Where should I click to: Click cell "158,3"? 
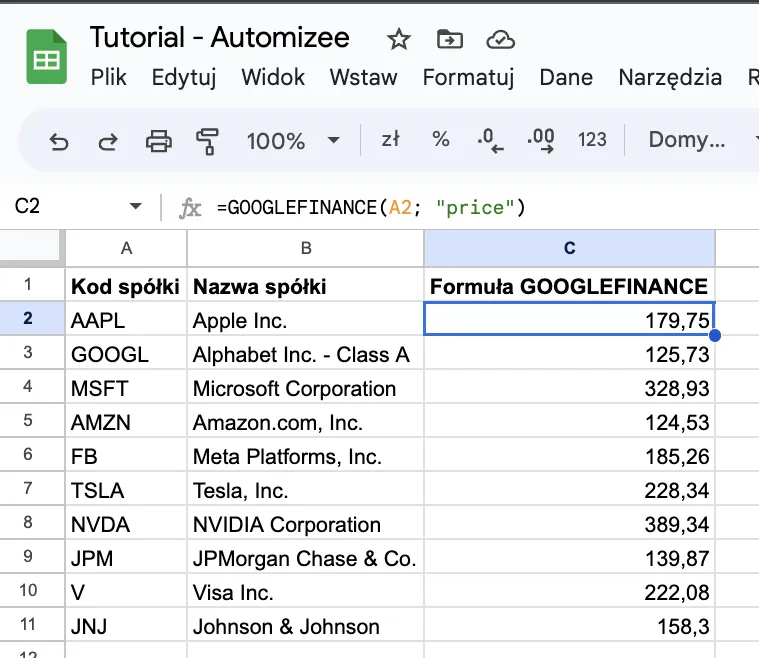[x=570, y=624]
